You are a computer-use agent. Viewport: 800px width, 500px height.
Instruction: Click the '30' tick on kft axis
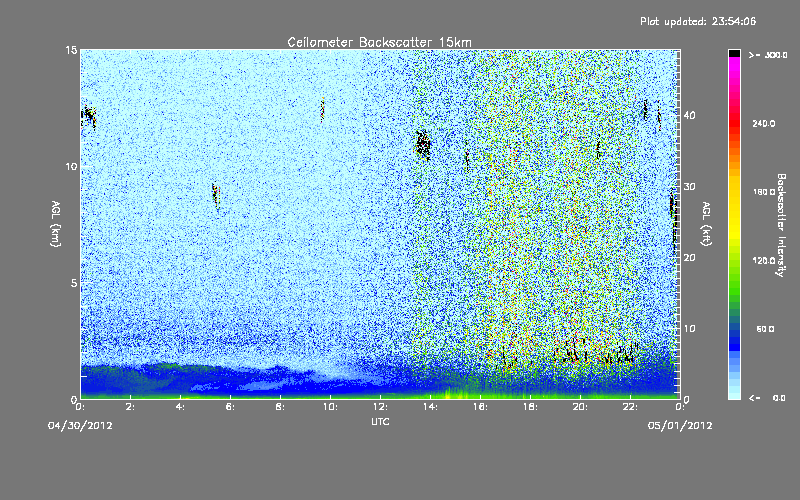689,187
